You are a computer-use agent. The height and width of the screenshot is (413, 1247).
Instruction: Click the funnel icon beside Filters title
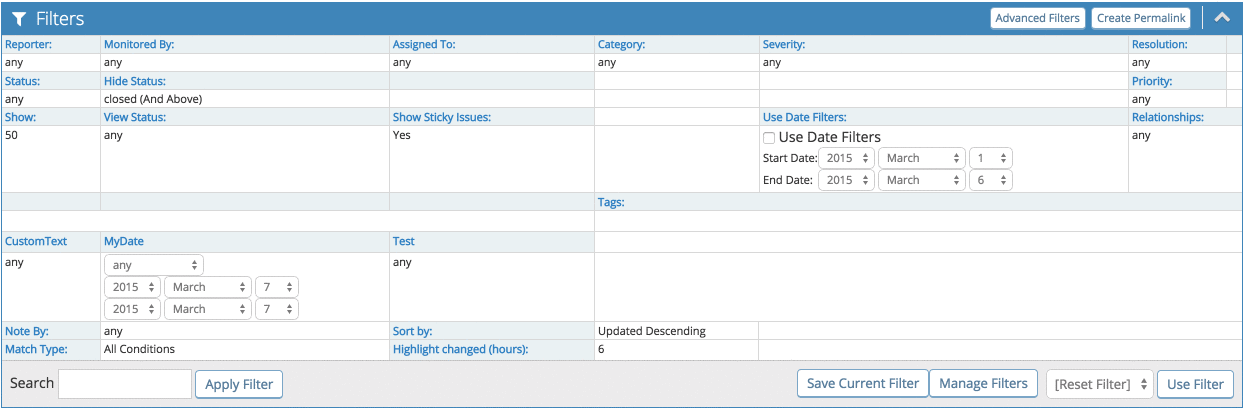[x=19, y=19]
